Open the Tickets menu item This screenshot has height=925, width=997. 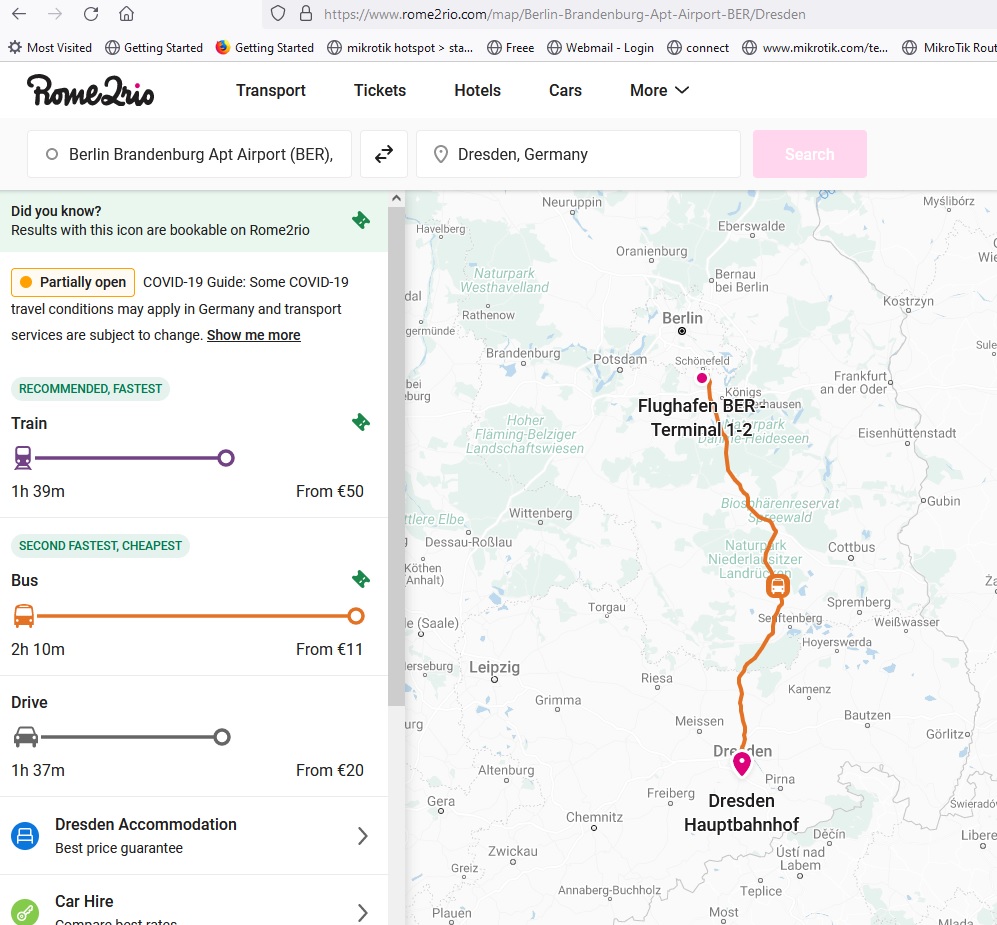coord(380,90)
